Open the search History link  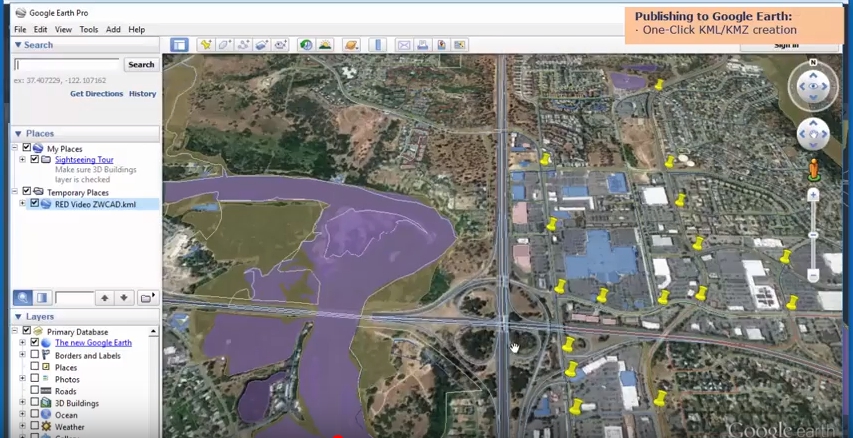143,94
